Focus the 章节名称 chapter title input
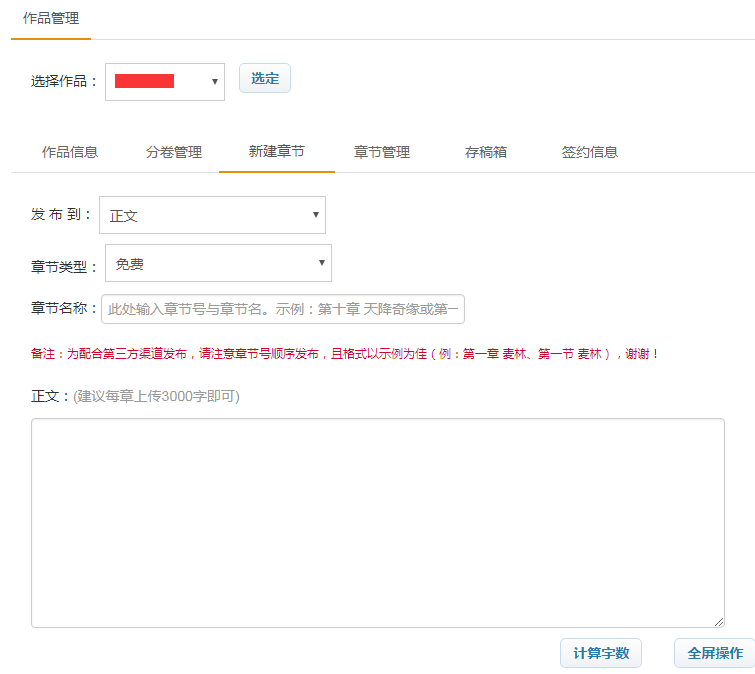This screenshot has width=755, height=674. 283,309
